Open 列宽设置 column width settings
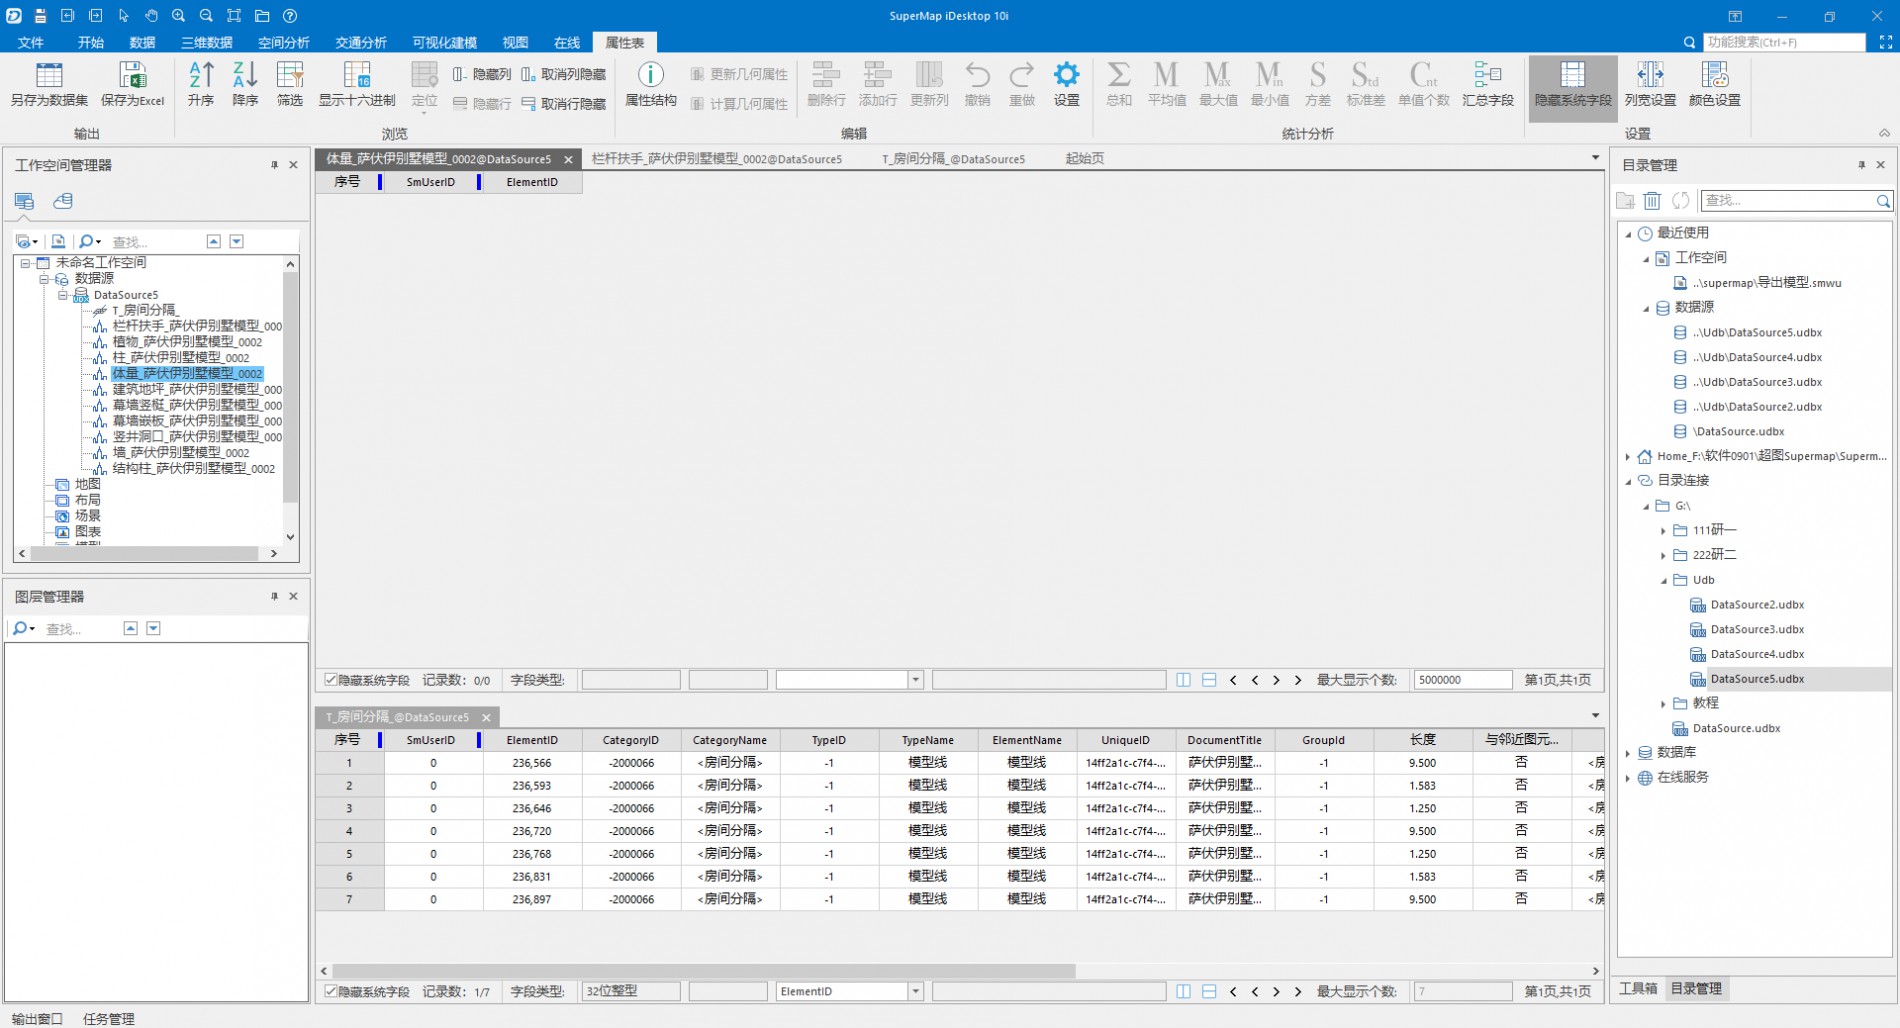Image resolution: width=1900 pixels, height=1028 pixels. point(1650,84)
